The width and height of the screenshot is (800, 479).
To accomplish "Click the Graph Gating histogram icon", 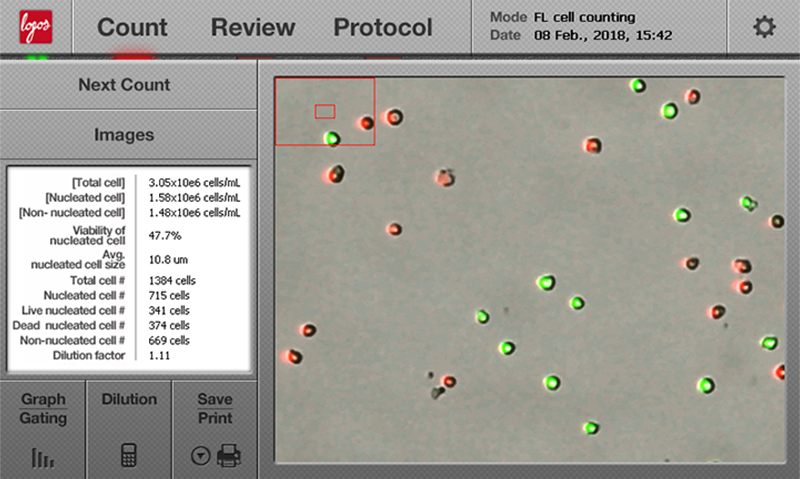I will click(x=43, y=457).
